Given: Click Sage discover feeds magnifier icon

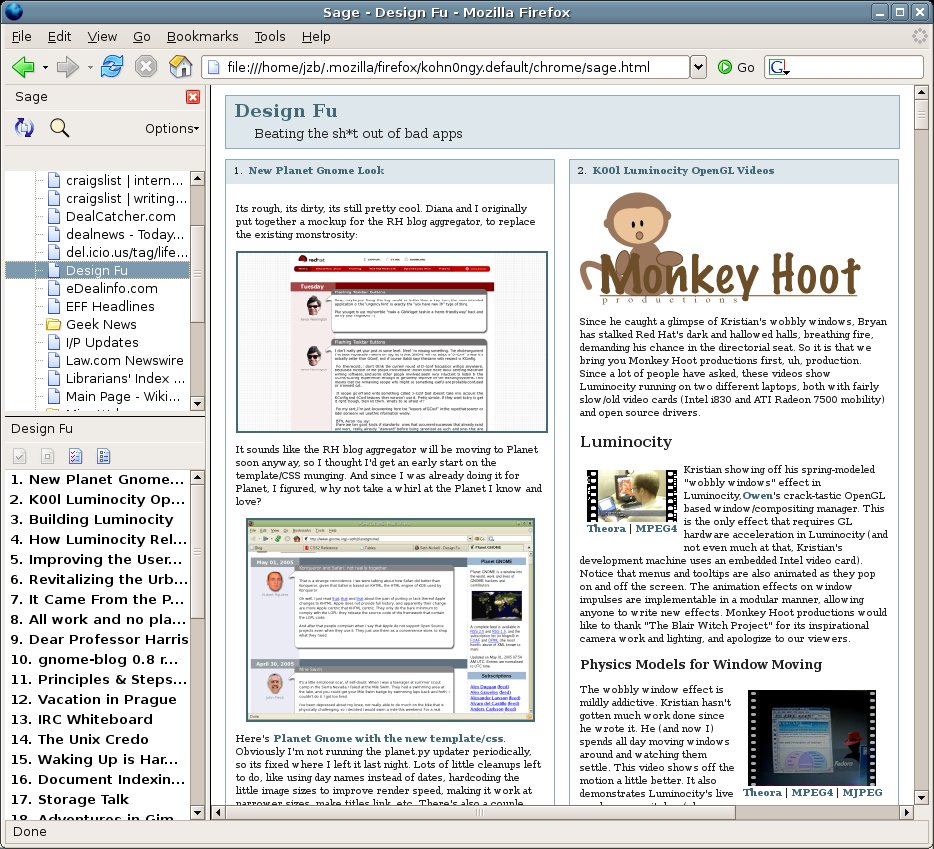Looking at the screenshot, I should [x=59, y=127].
